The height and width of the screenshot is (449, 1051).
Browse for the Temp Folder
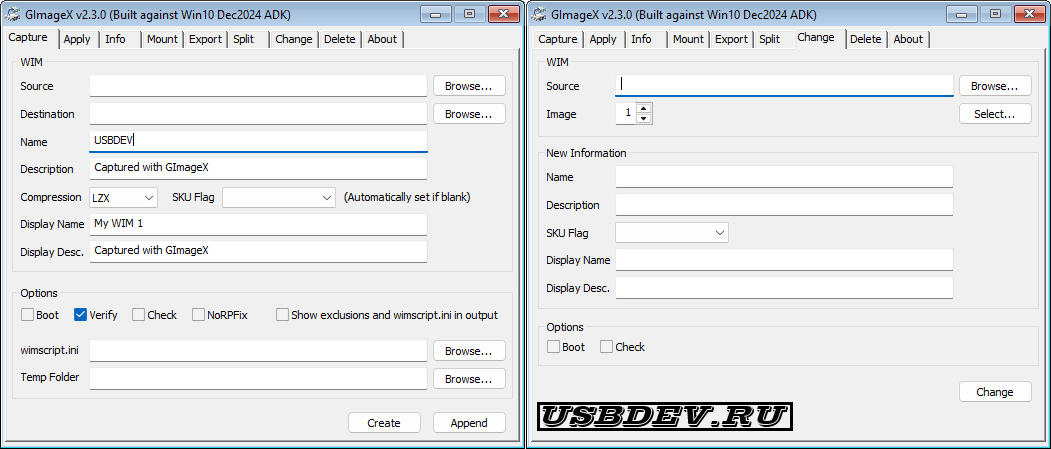469,379
